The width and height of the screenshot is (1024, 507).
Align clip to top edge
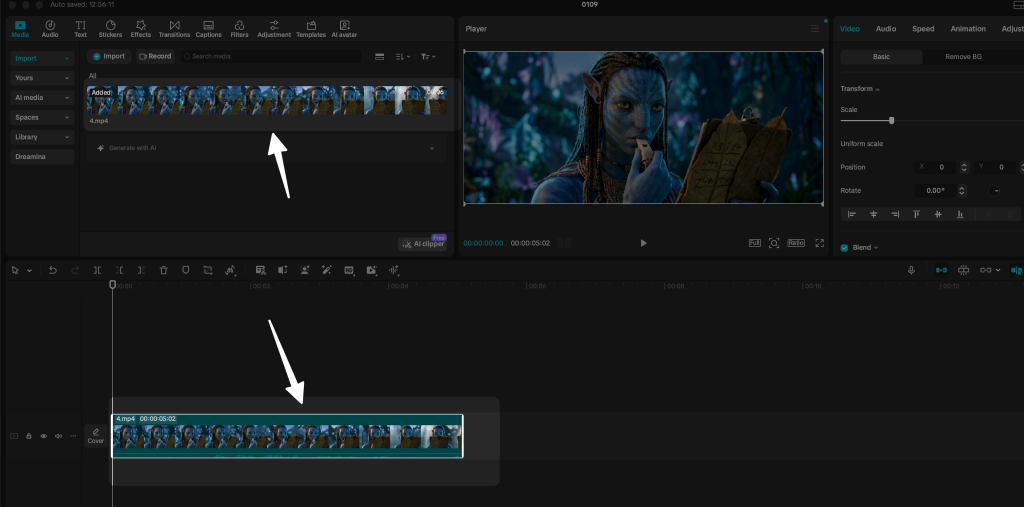(916, 214)
